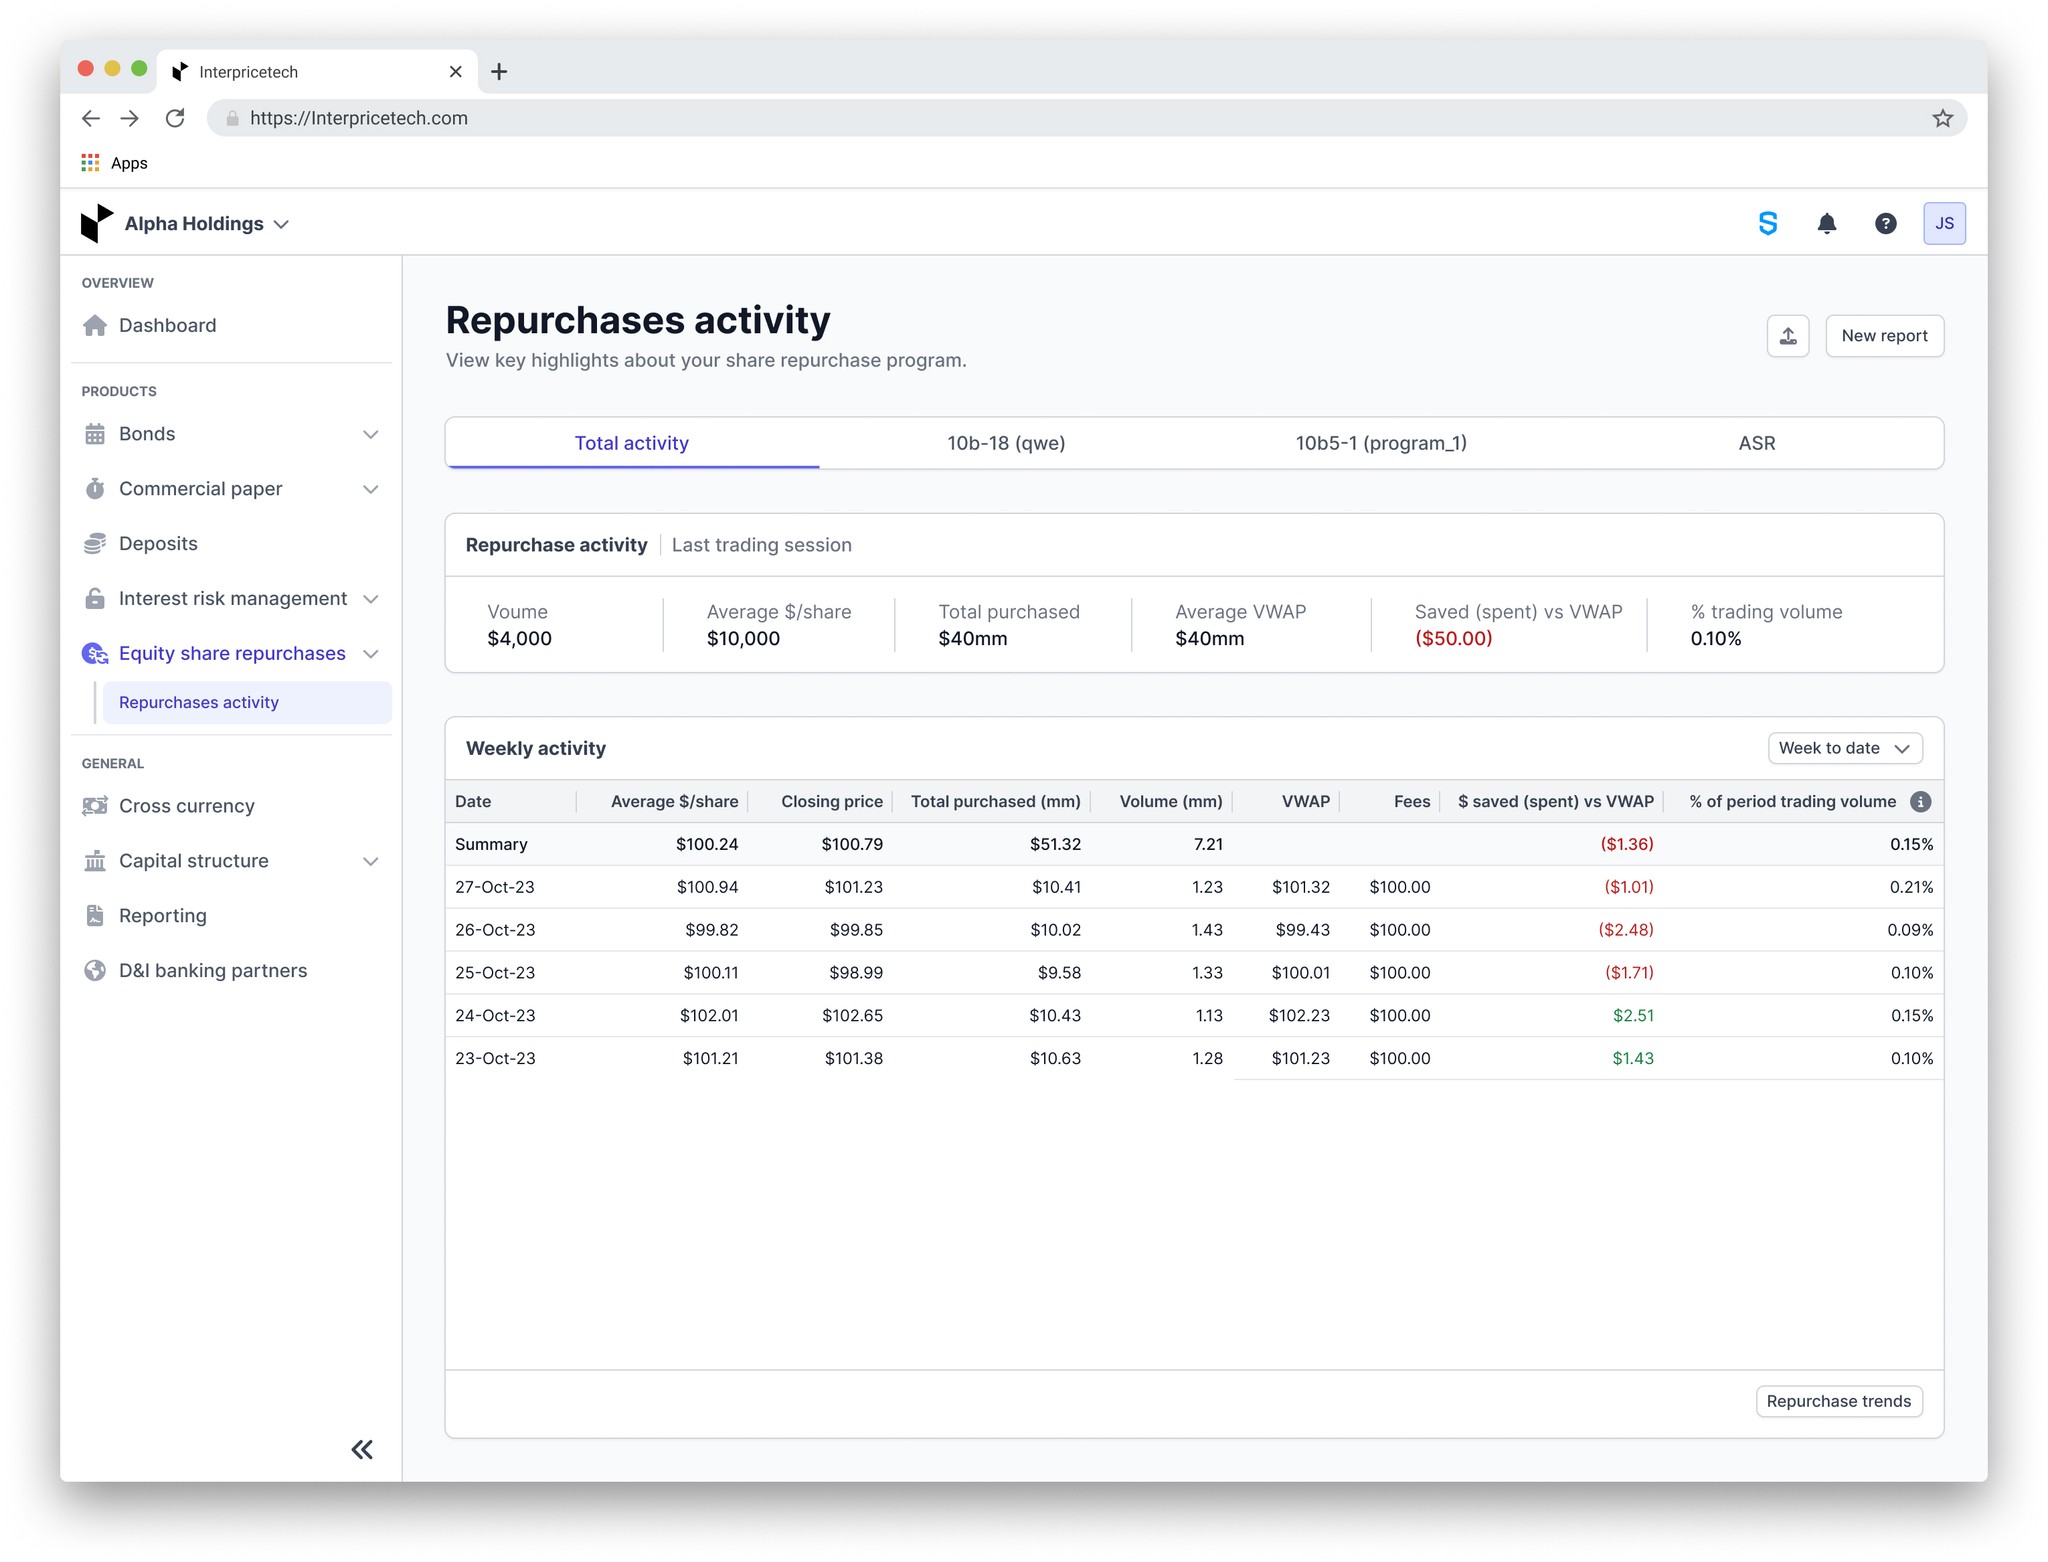The height and width of the screenshot is (1562, 2048).
Task: Click the blue S logo icon
Action: coord(1767,224)
